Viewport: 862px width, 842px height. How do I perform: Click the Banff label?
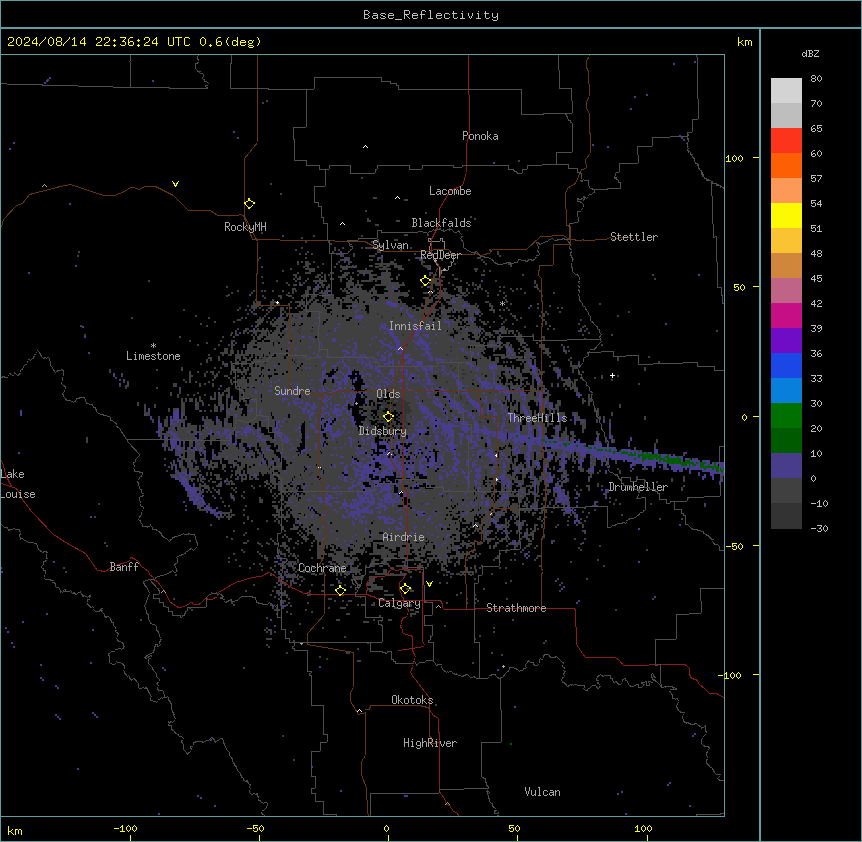coord(124,567)
